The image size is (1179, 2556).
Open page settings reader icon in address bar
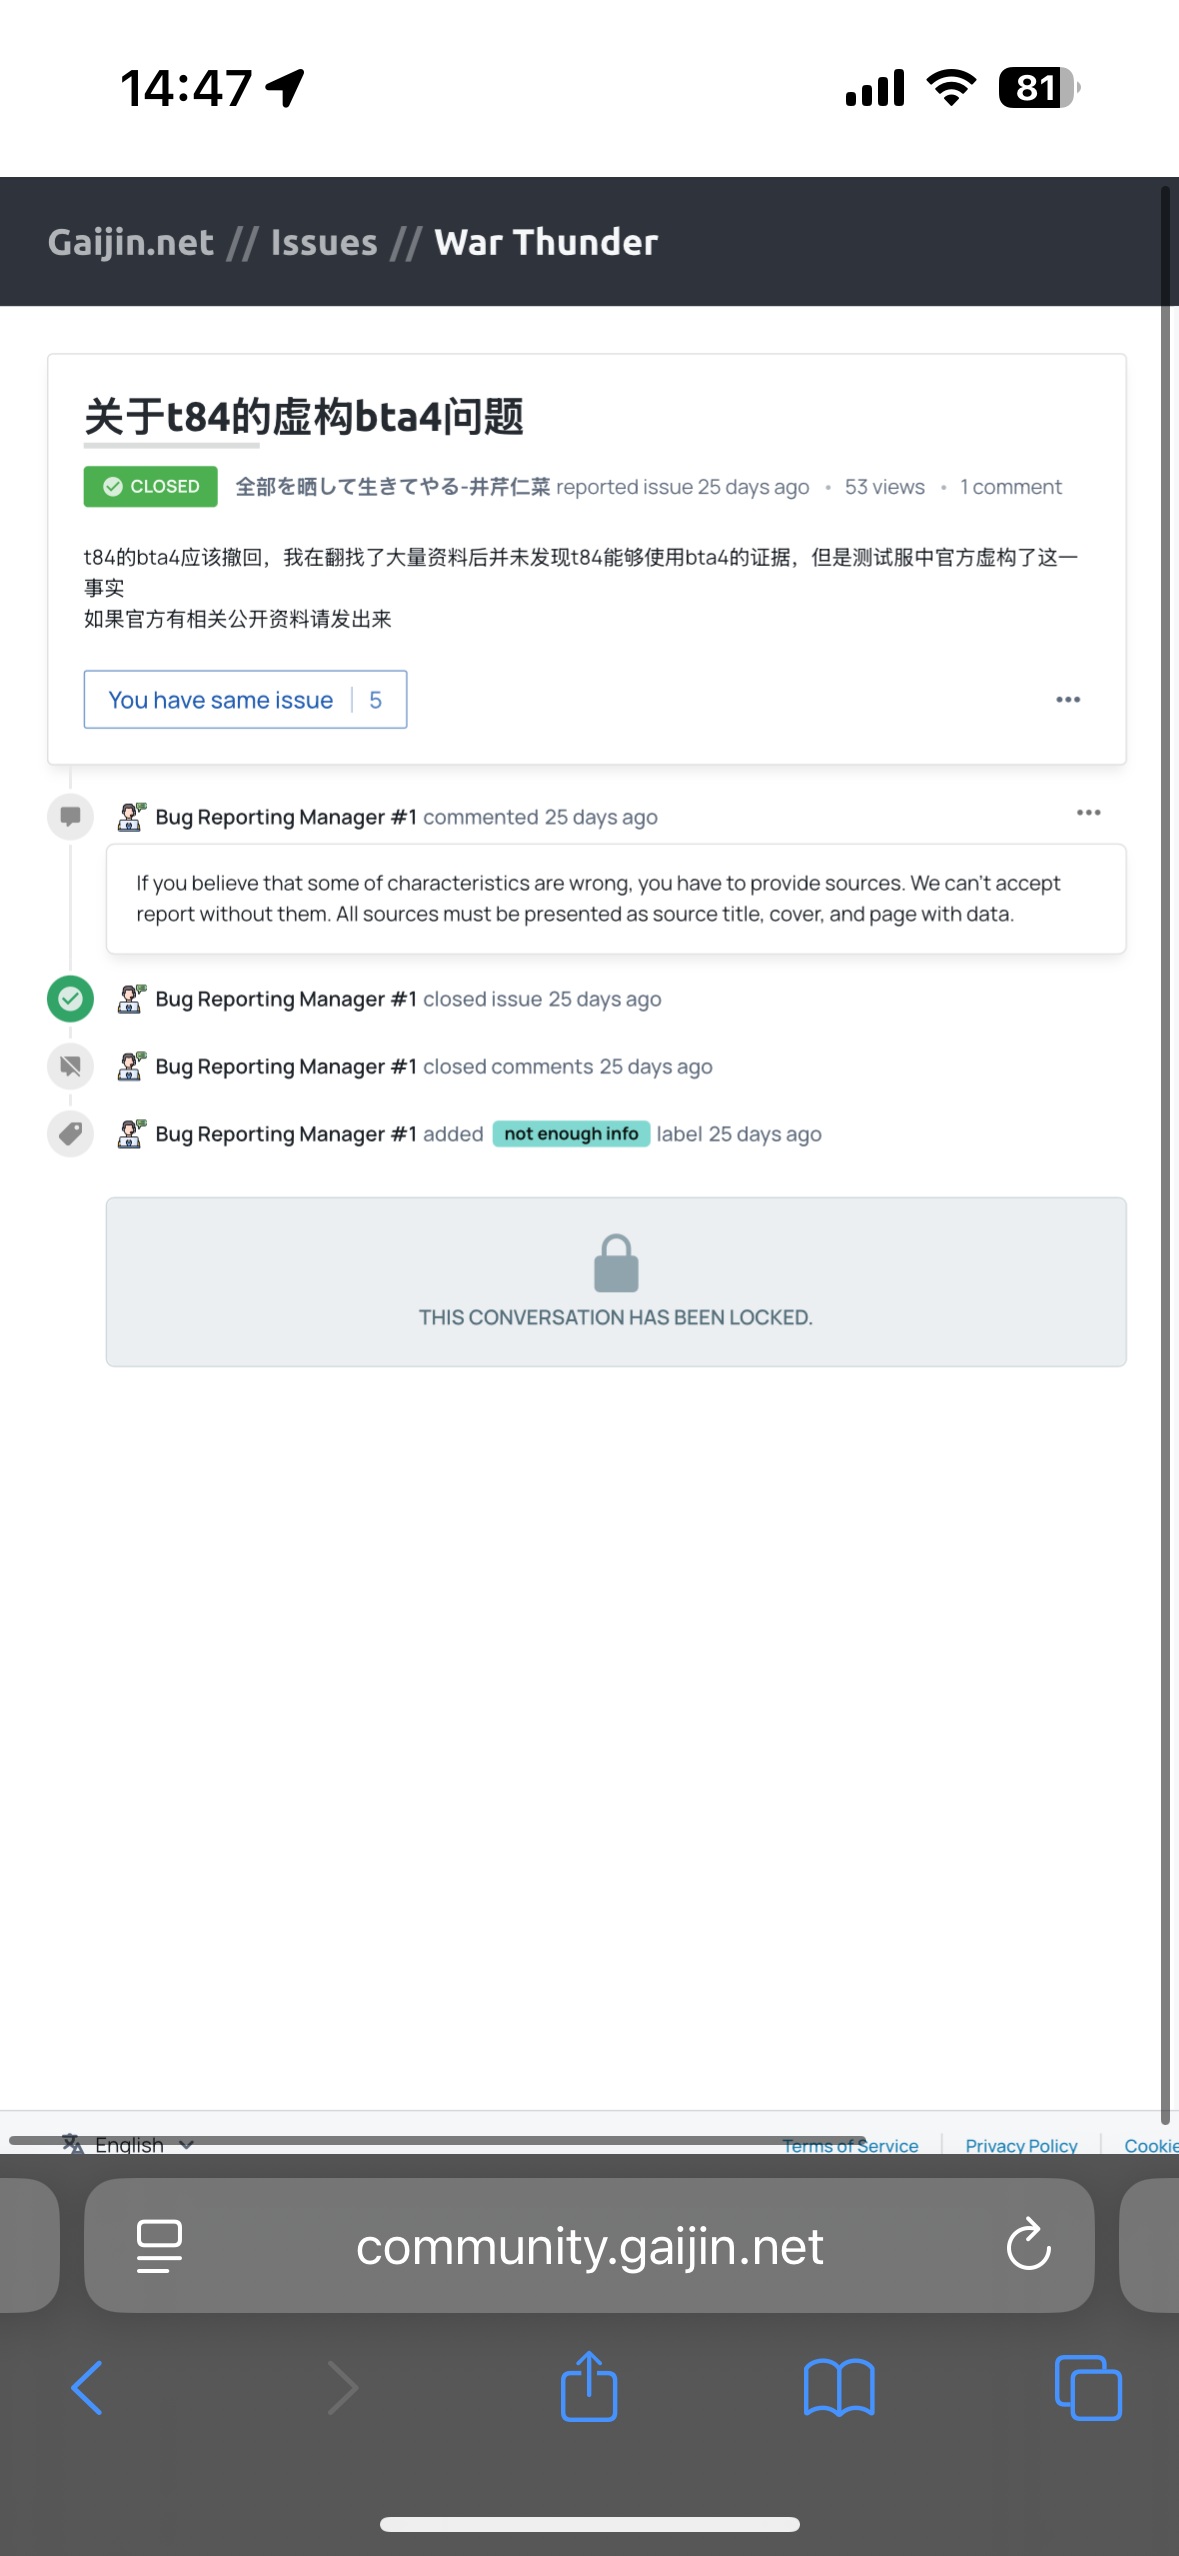[159, 2246]
